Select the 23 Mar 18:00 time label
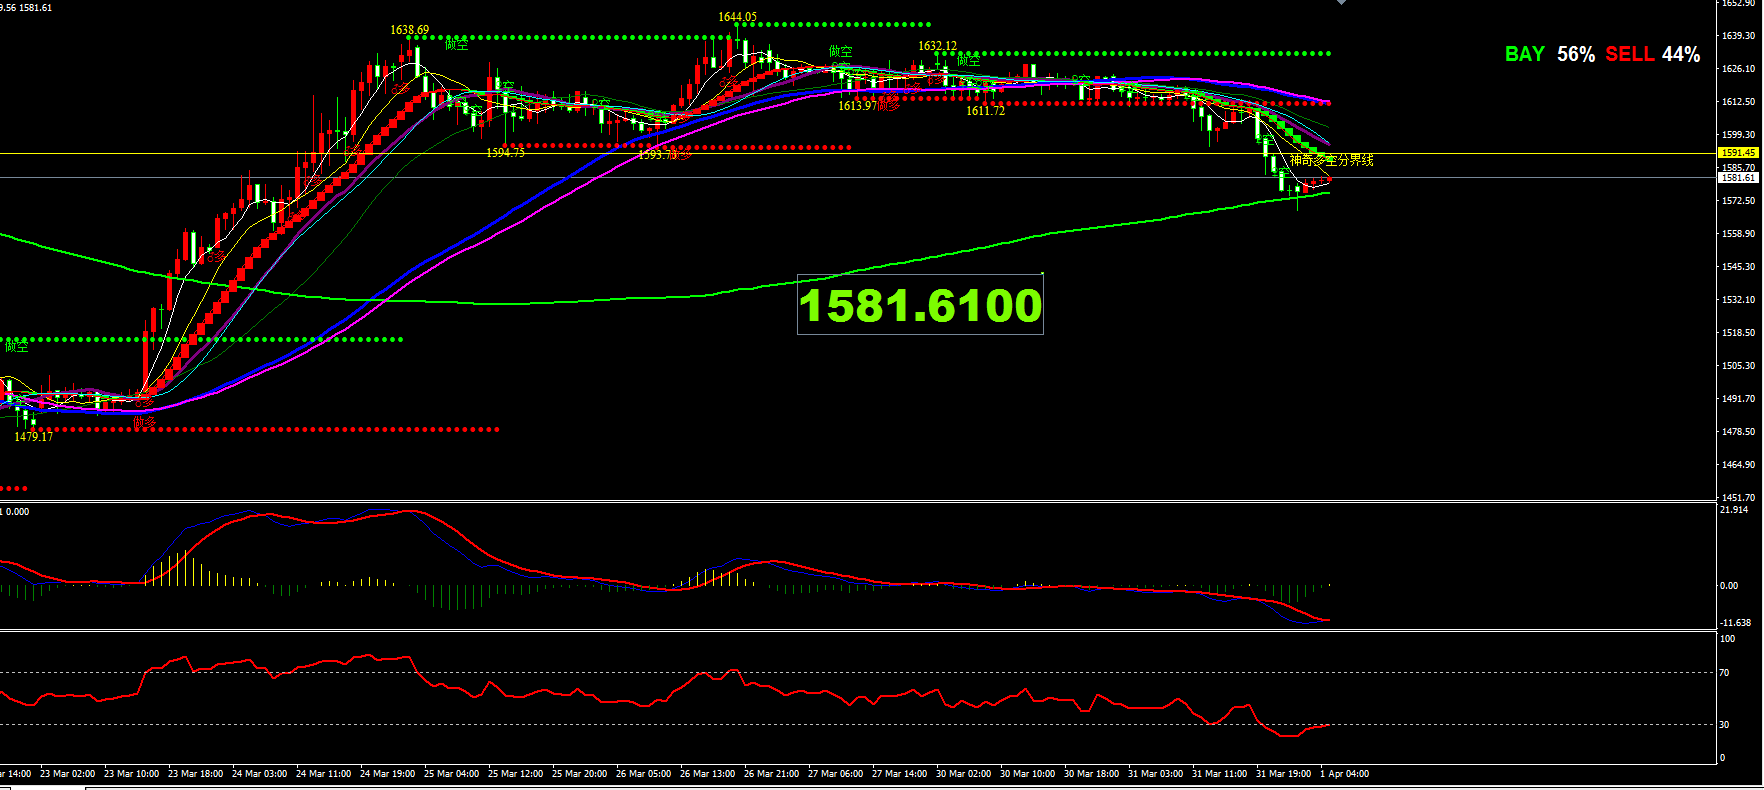 coord(196,774)
